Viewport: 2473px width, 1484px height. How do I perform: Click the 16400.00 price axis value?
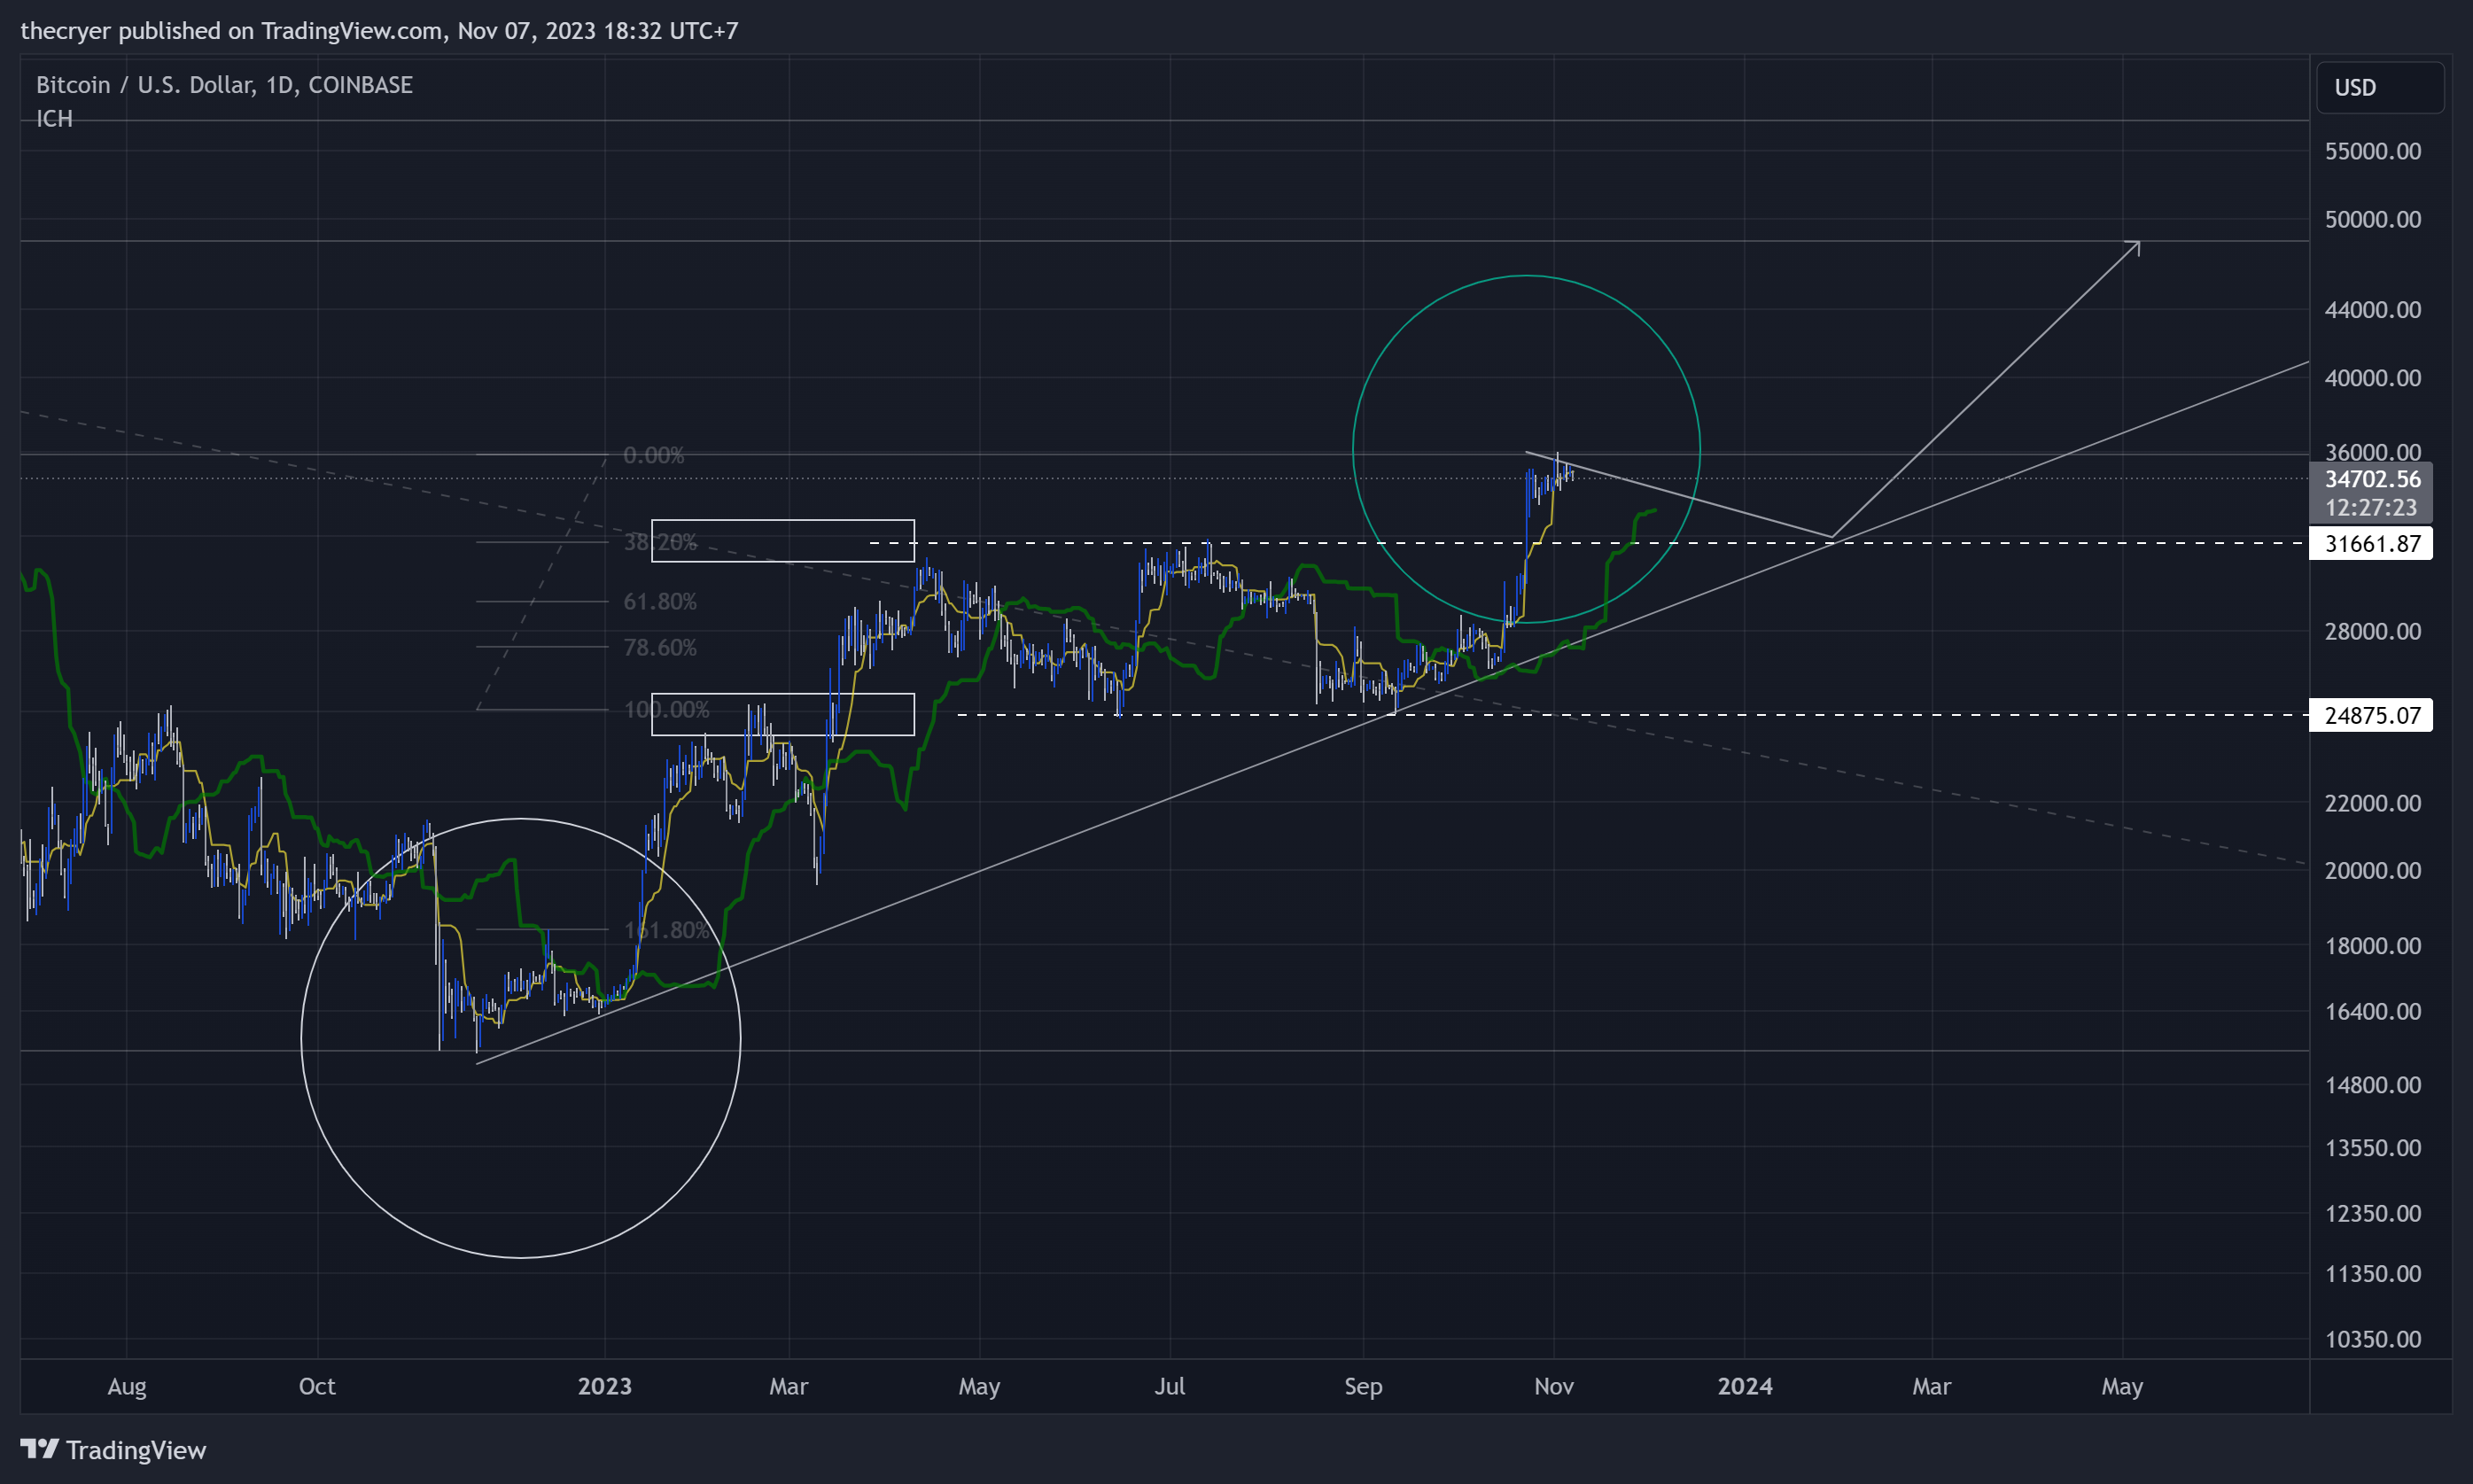click(2372, 1012)
